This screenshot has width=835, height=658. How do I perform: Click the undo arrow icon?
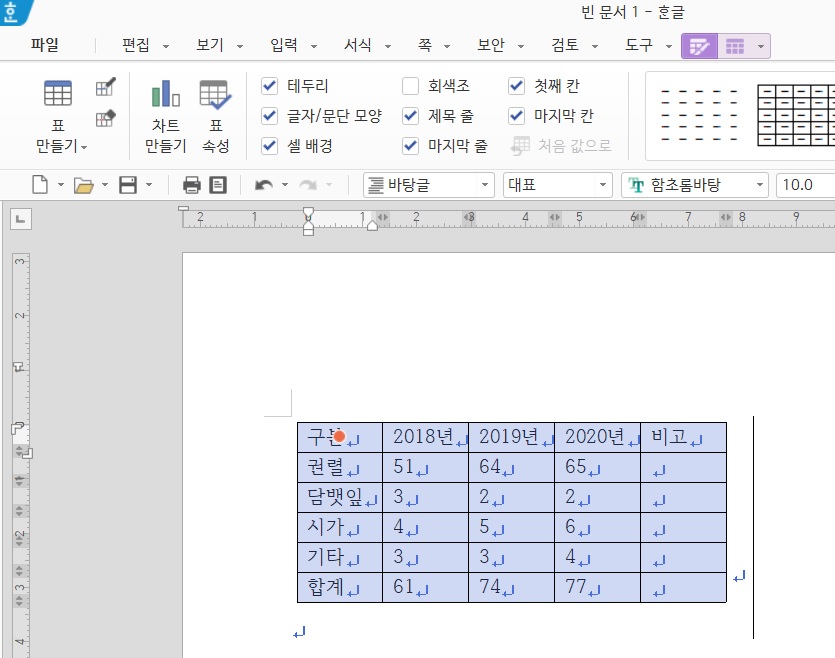(264, 185)
